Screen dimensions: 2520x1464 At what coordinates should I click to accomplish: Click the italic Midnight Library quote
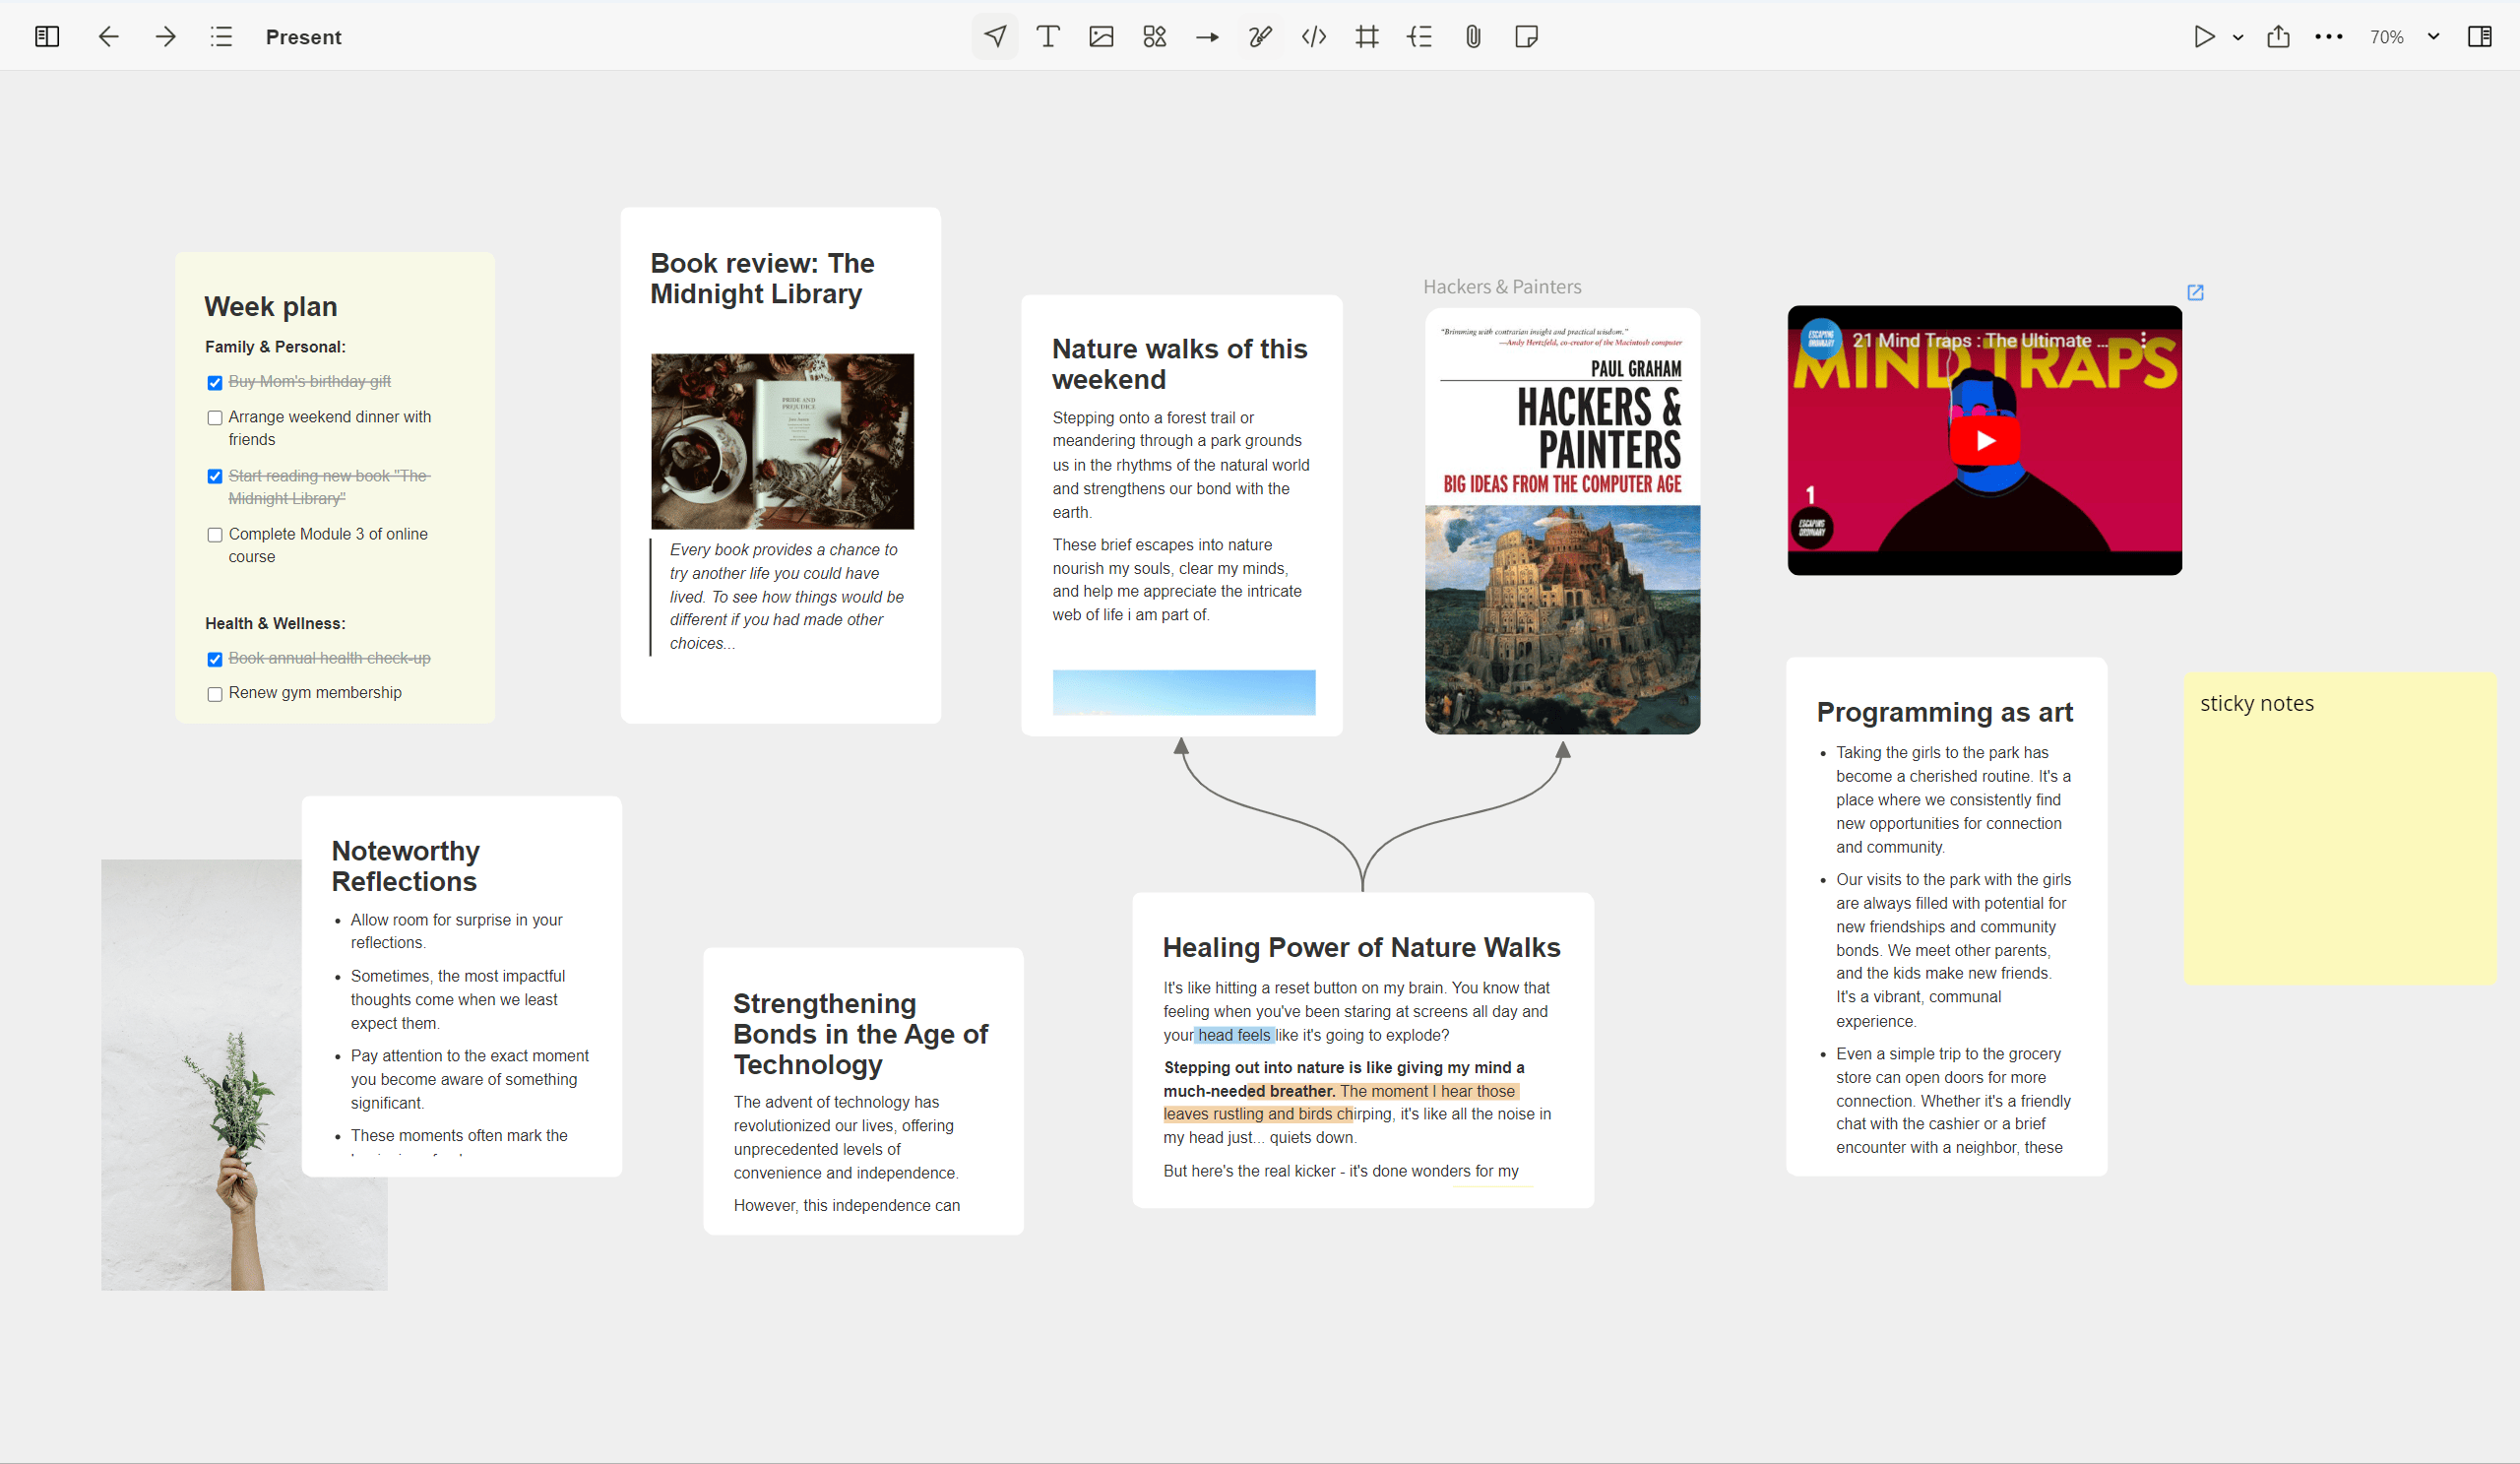coord(786,596)
